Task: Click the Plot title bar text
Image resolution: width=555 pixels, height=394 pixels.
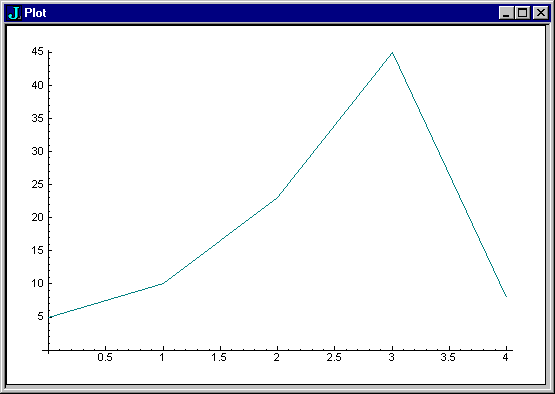Action: point(35,13)
